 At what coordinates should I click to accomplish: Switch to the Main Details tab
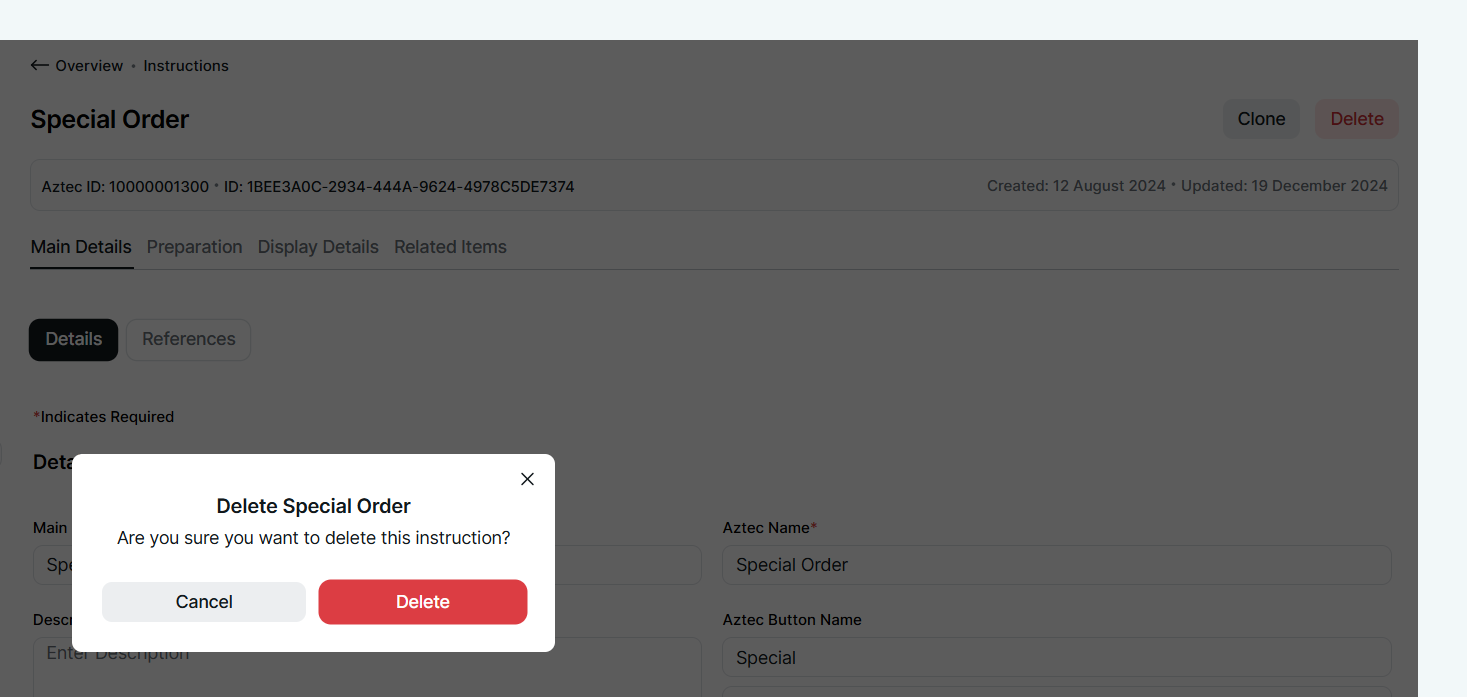tap(81, 247)
